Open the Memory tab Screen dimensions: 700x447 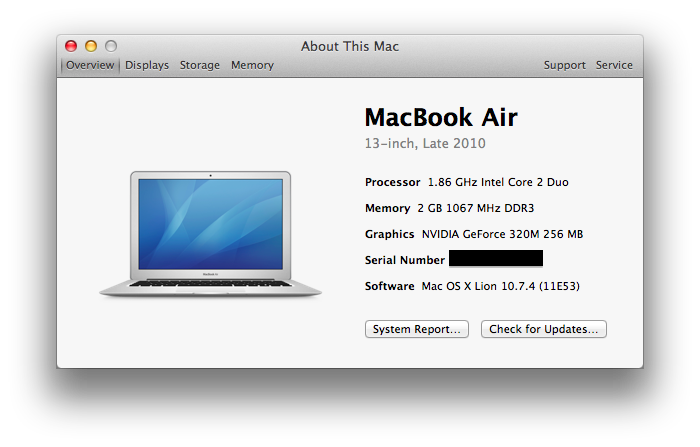[252, 65]
